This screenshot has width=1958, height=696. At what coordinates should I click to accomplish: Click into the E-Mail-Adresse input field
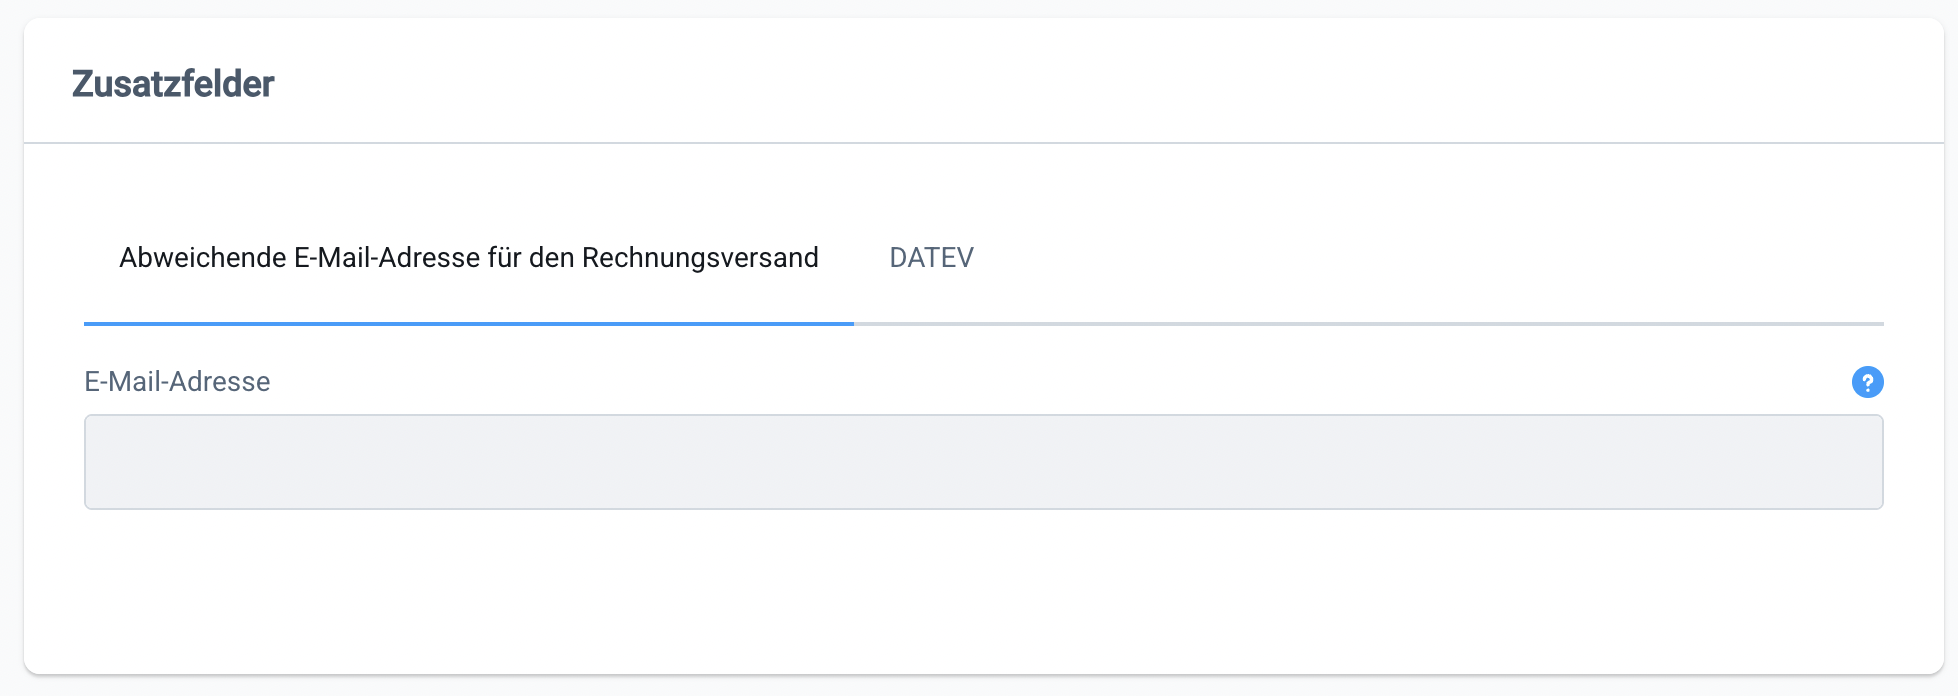[x=983, y=462]
